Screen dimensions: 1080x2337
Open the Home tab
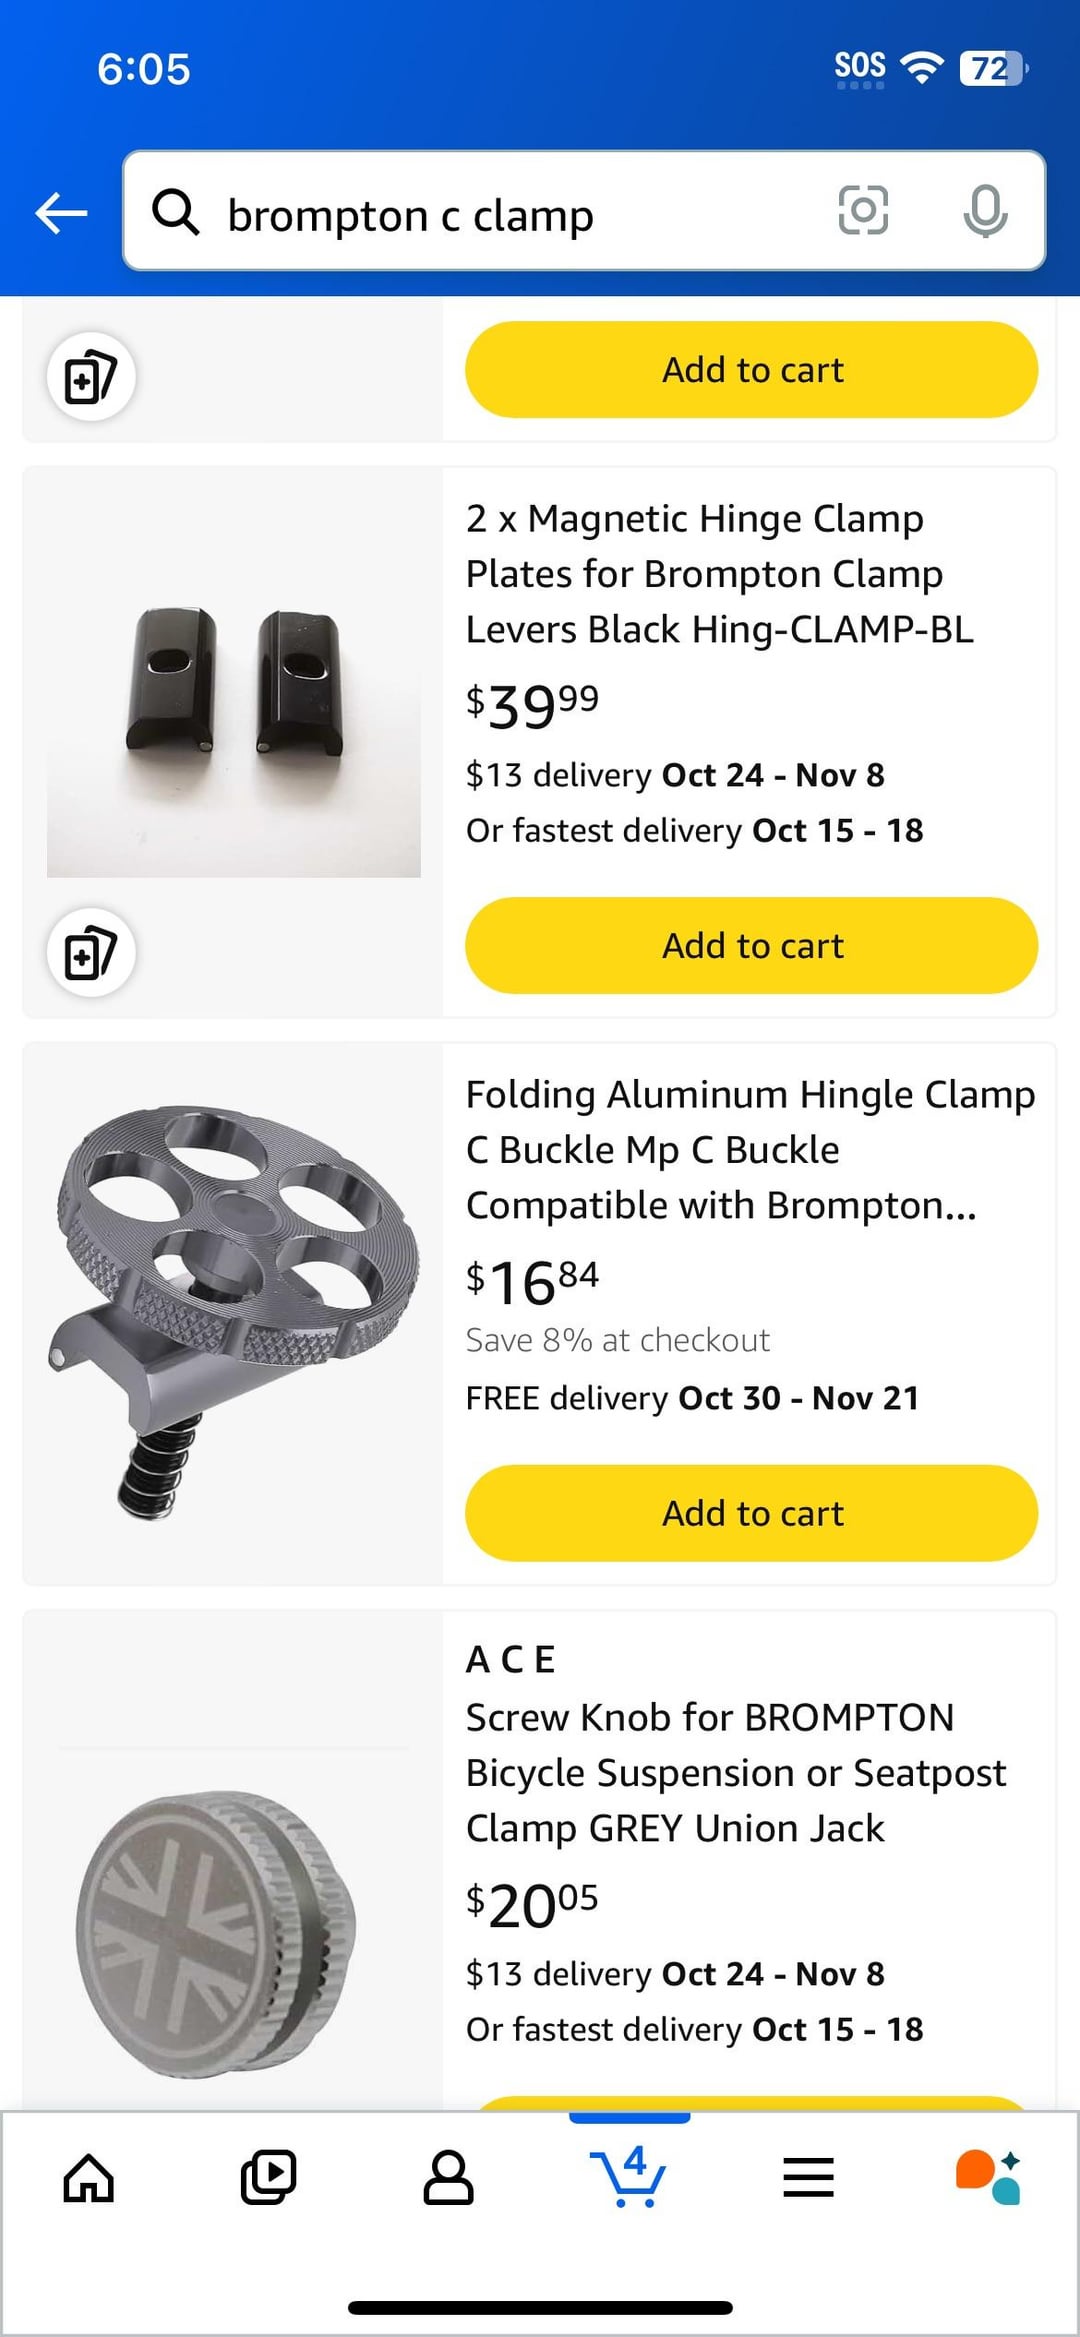click(x=89, y=2177)
